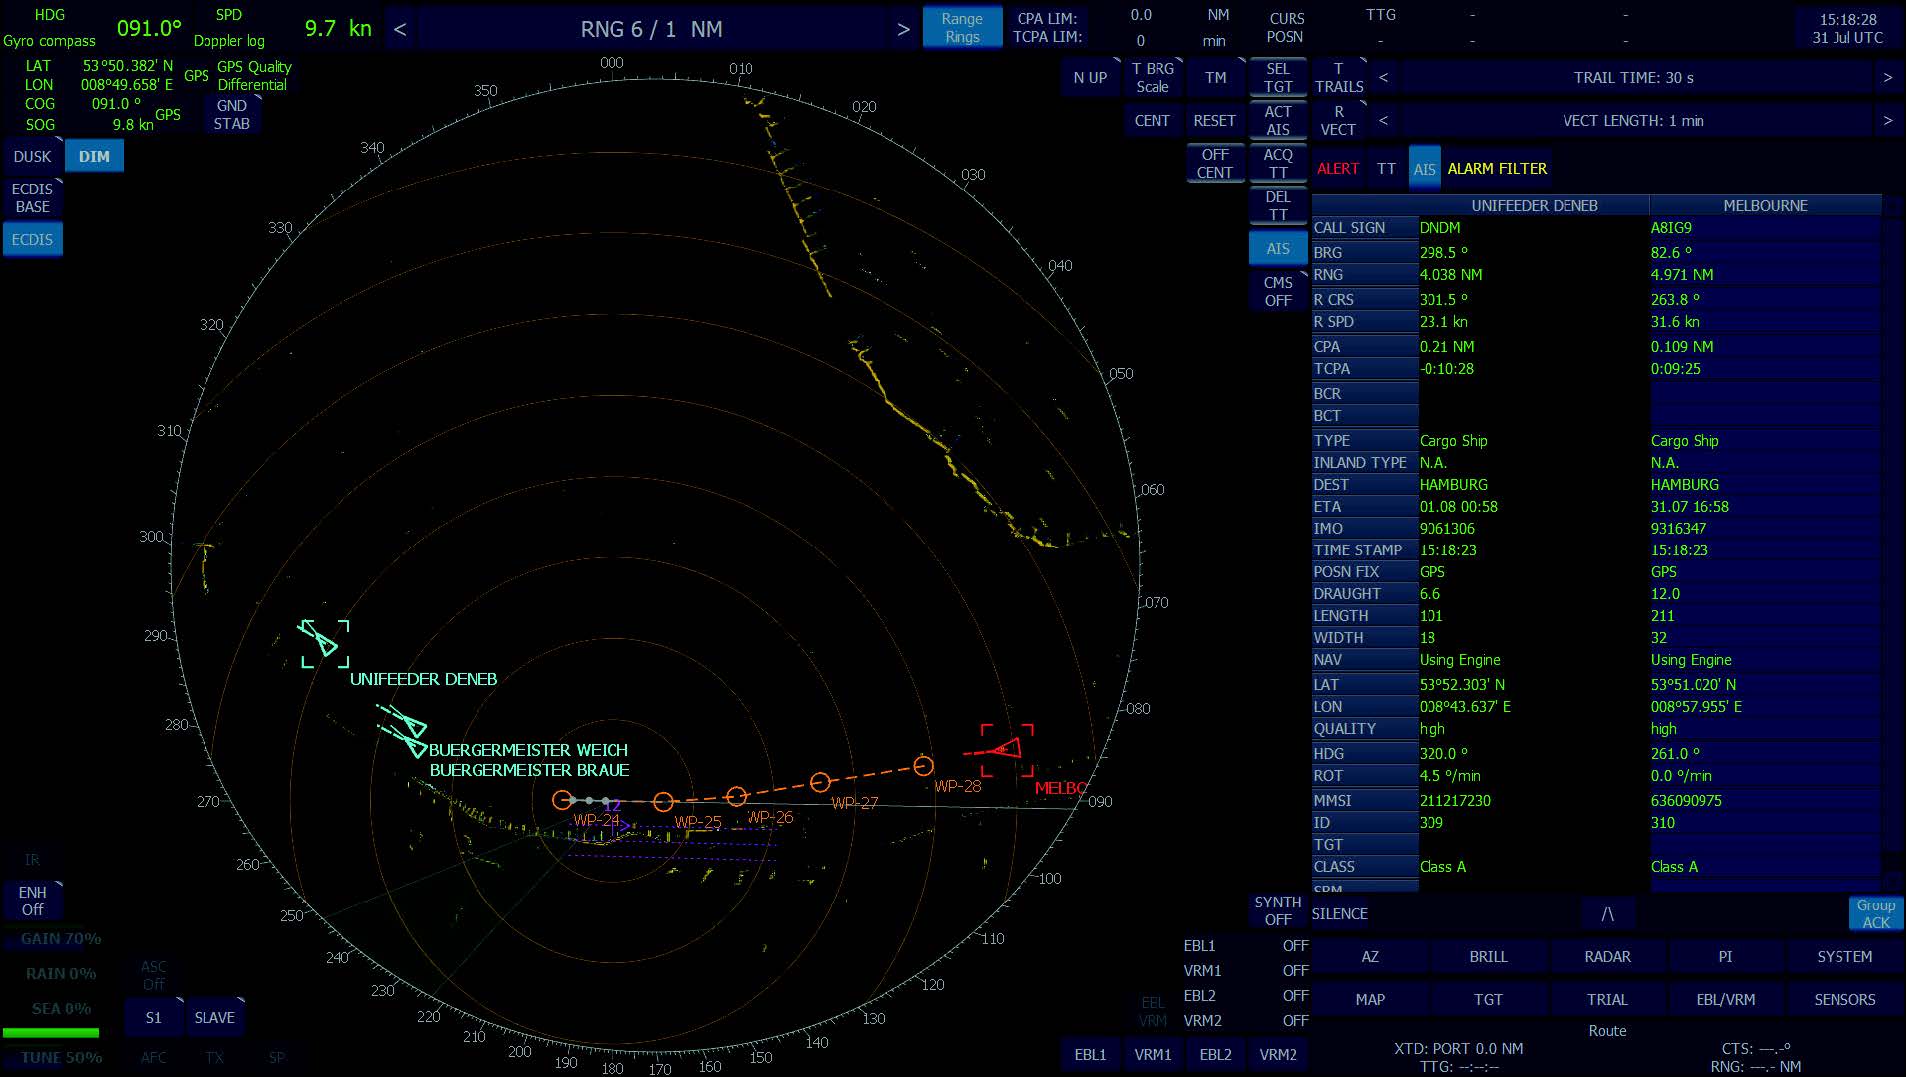Click ACT AIS button

coord(1278,120)
